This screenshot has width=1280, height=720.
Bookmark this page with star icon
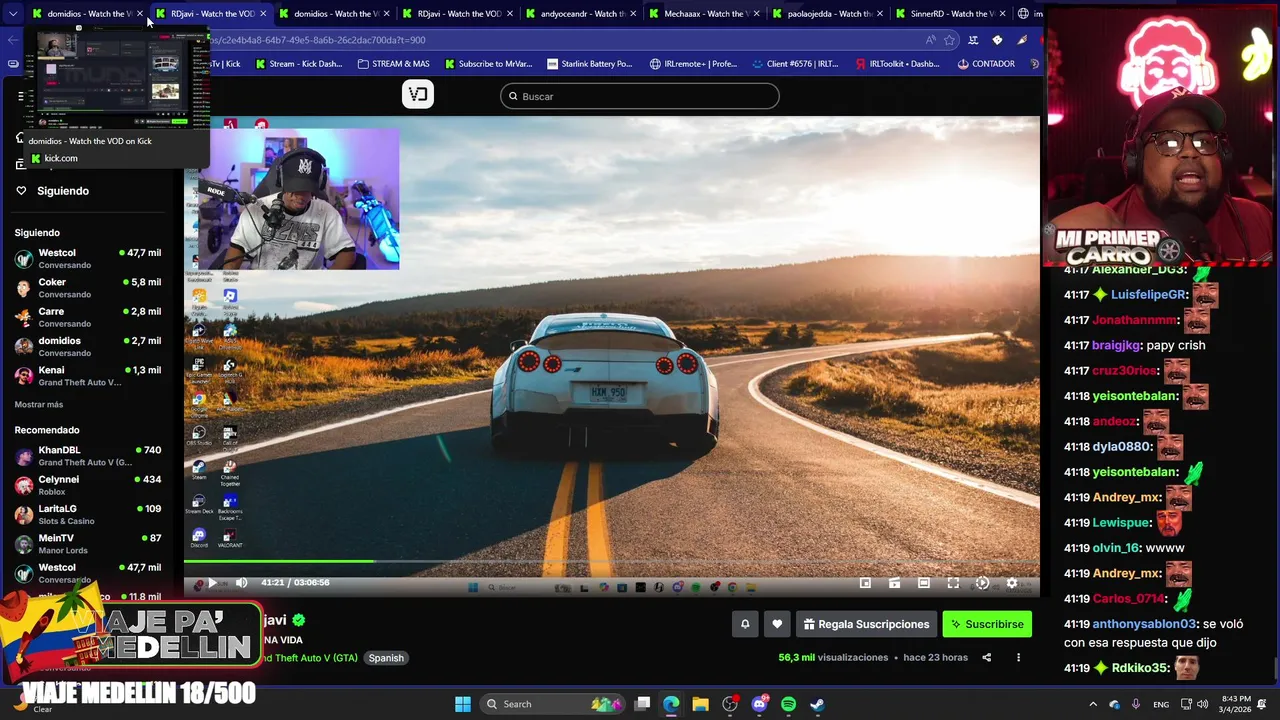pos(949,40)
